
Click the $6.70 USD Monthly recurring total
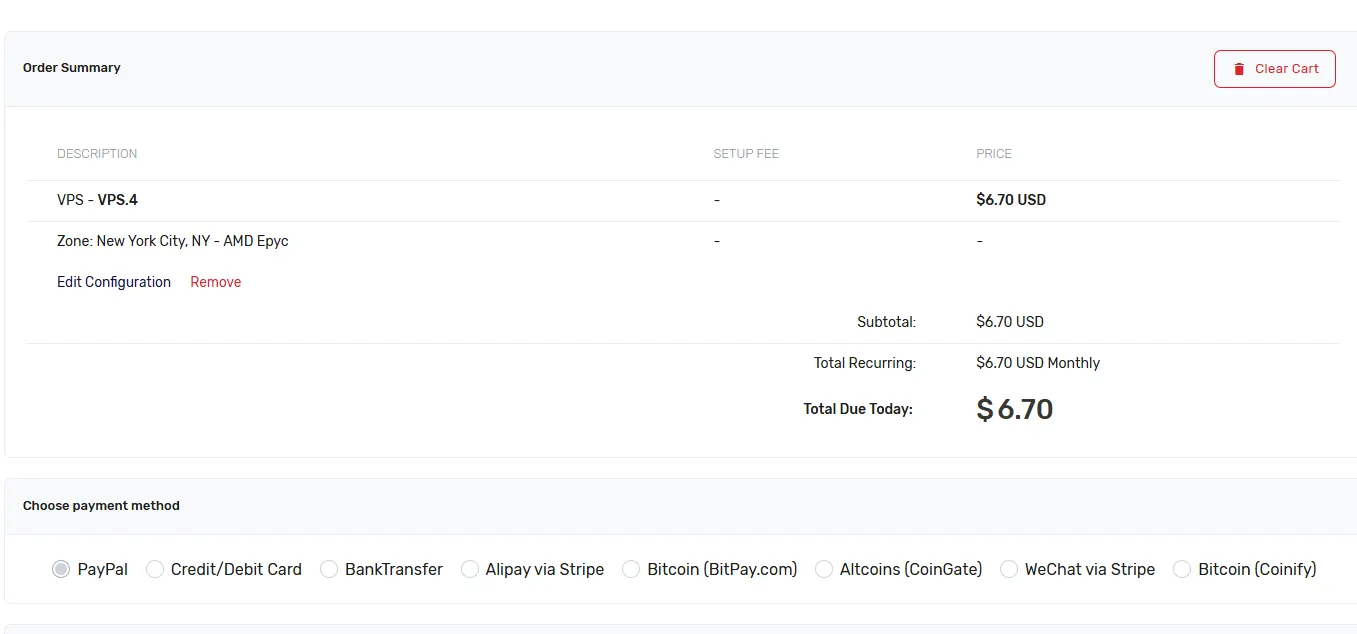pyautogui.click(x=1038, y=363)
